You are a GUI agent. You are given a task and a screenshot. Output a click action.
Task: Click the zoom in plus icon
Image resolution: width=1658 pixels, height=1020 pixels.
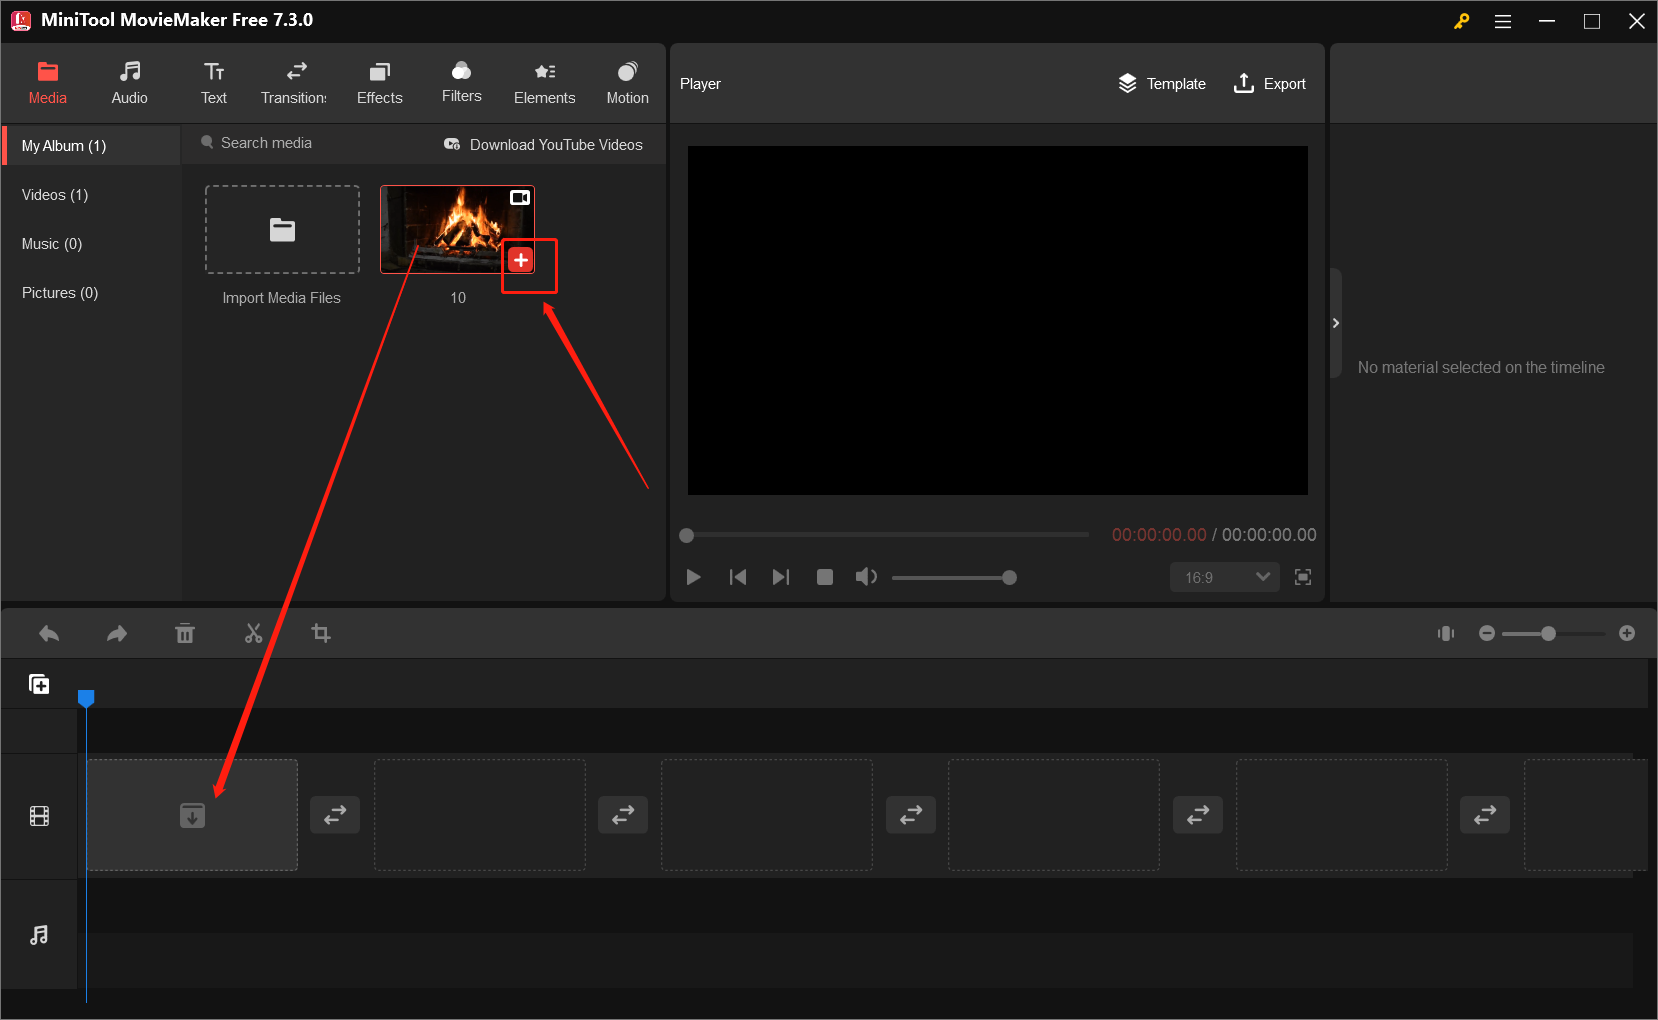tap(1627, 633)
